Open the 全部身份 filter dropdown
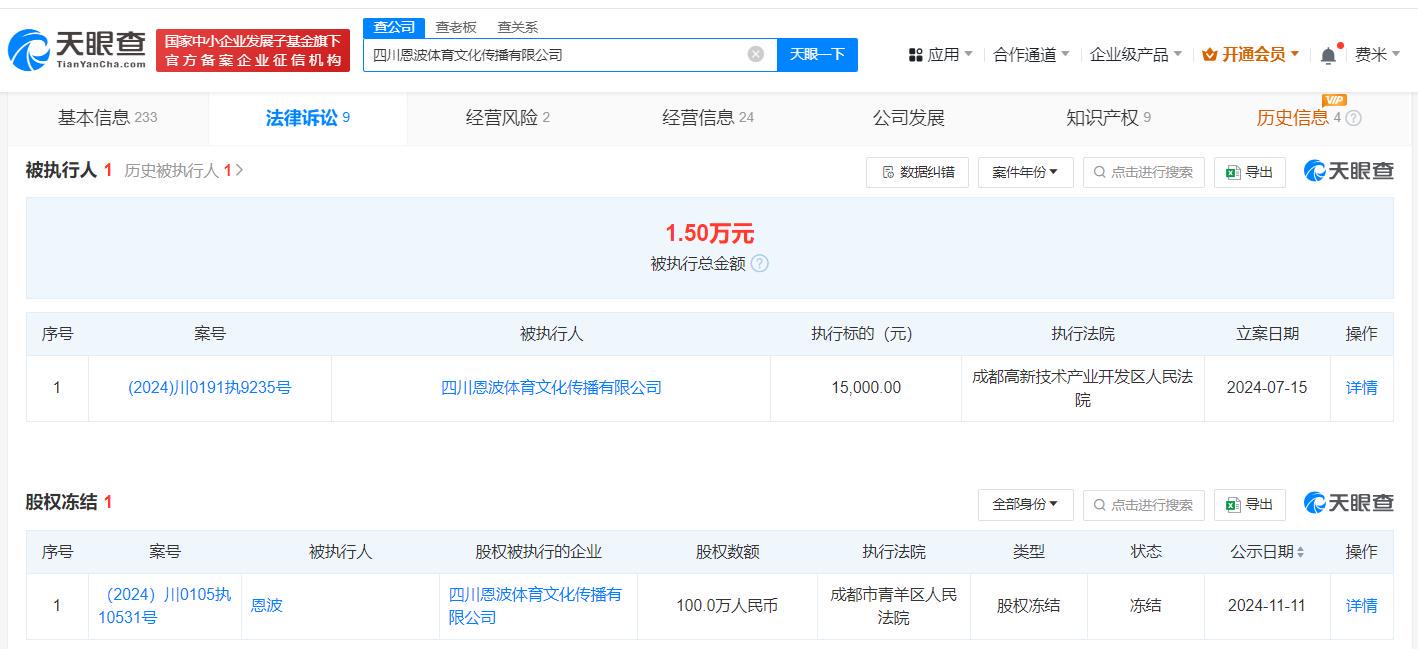 click(1025, 505)
